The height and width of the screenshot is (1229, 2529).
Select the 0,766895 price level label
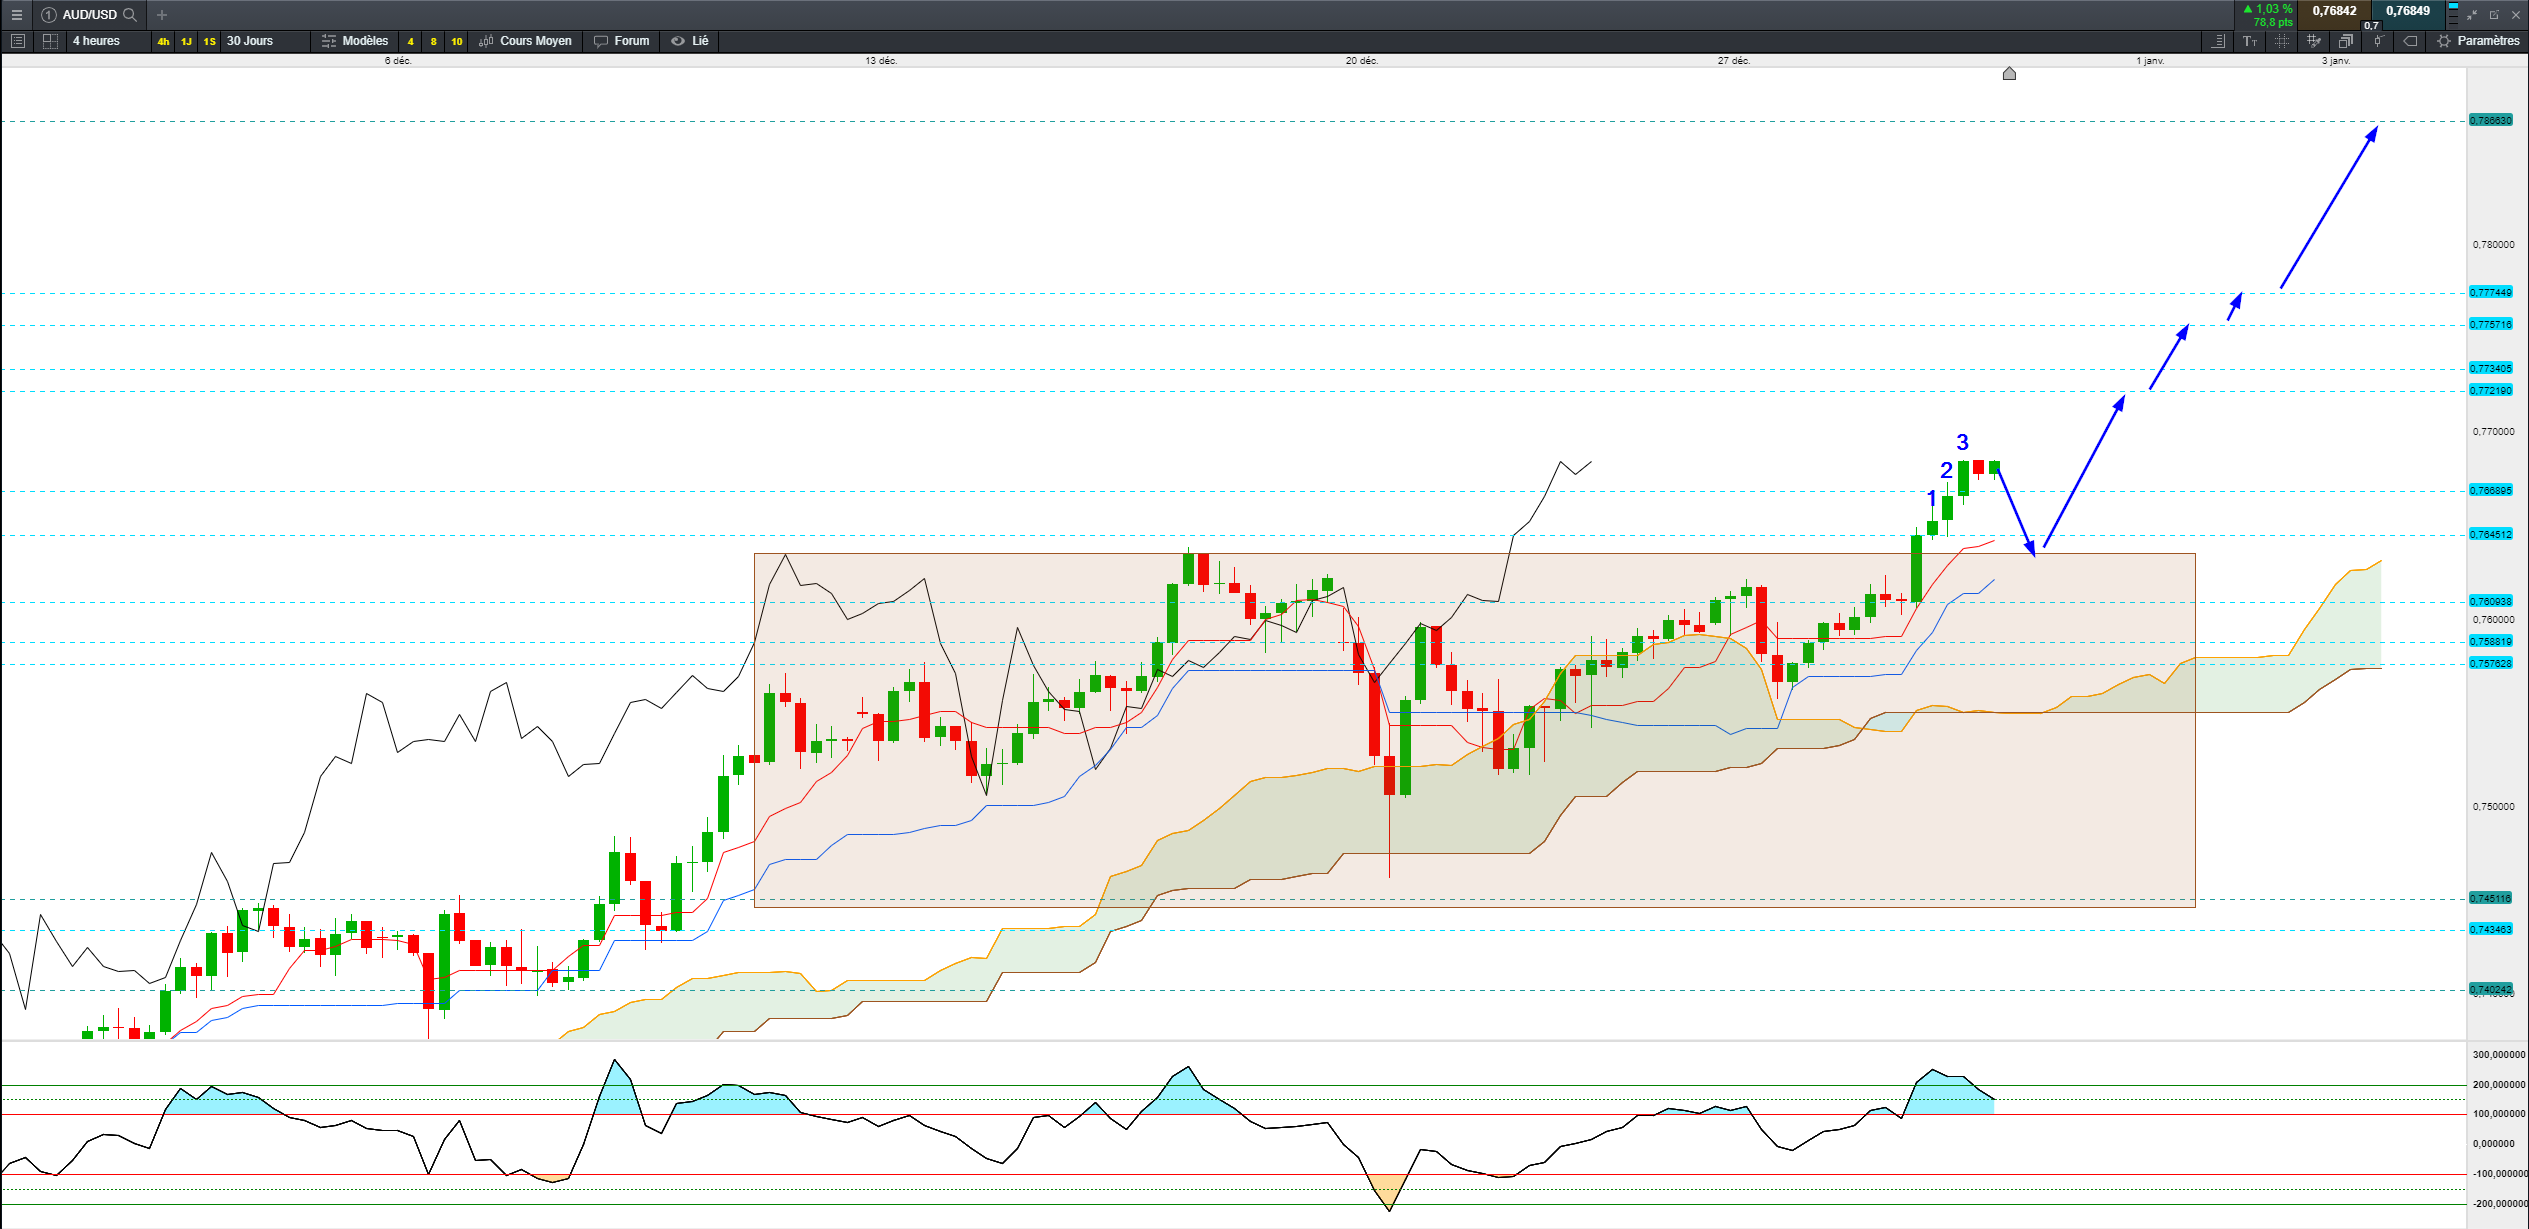pyautogui.click(x=2491, y=491)
